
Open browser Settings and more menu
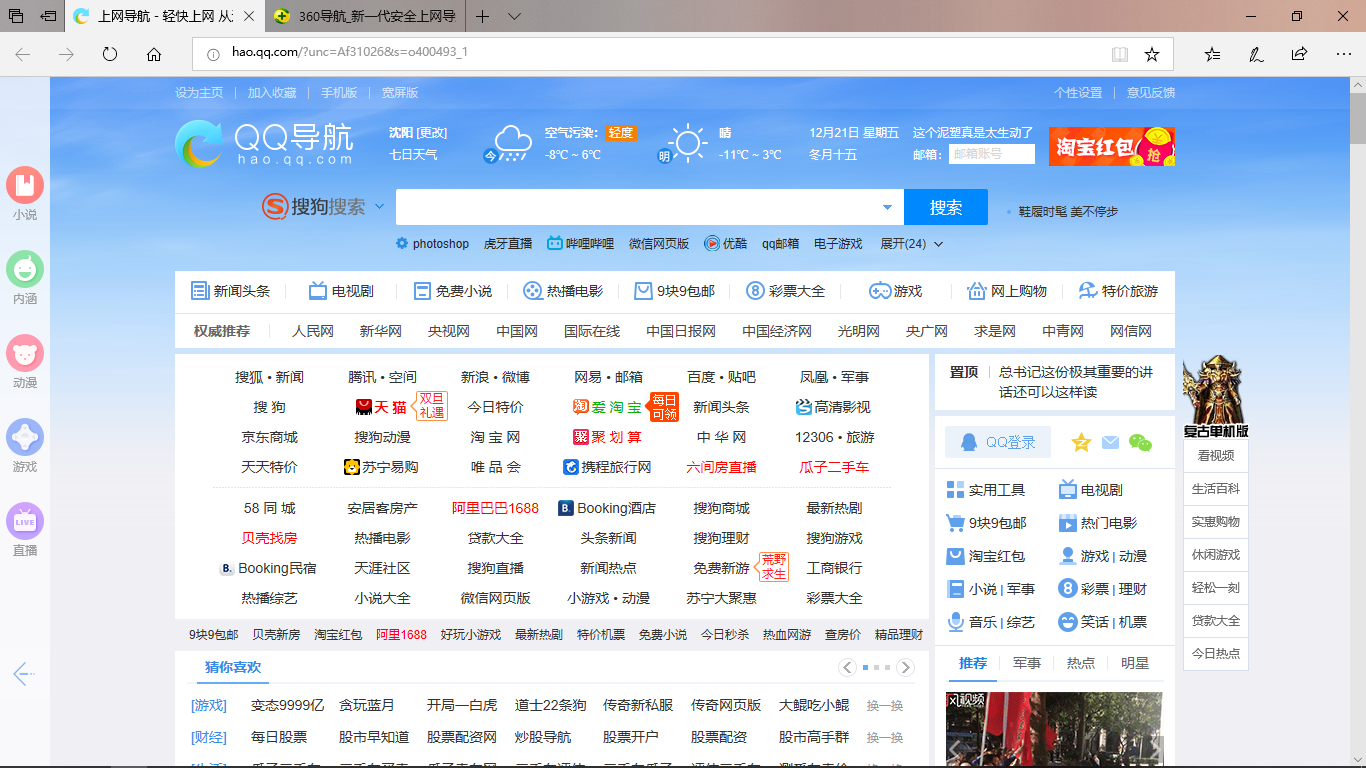1342,54
